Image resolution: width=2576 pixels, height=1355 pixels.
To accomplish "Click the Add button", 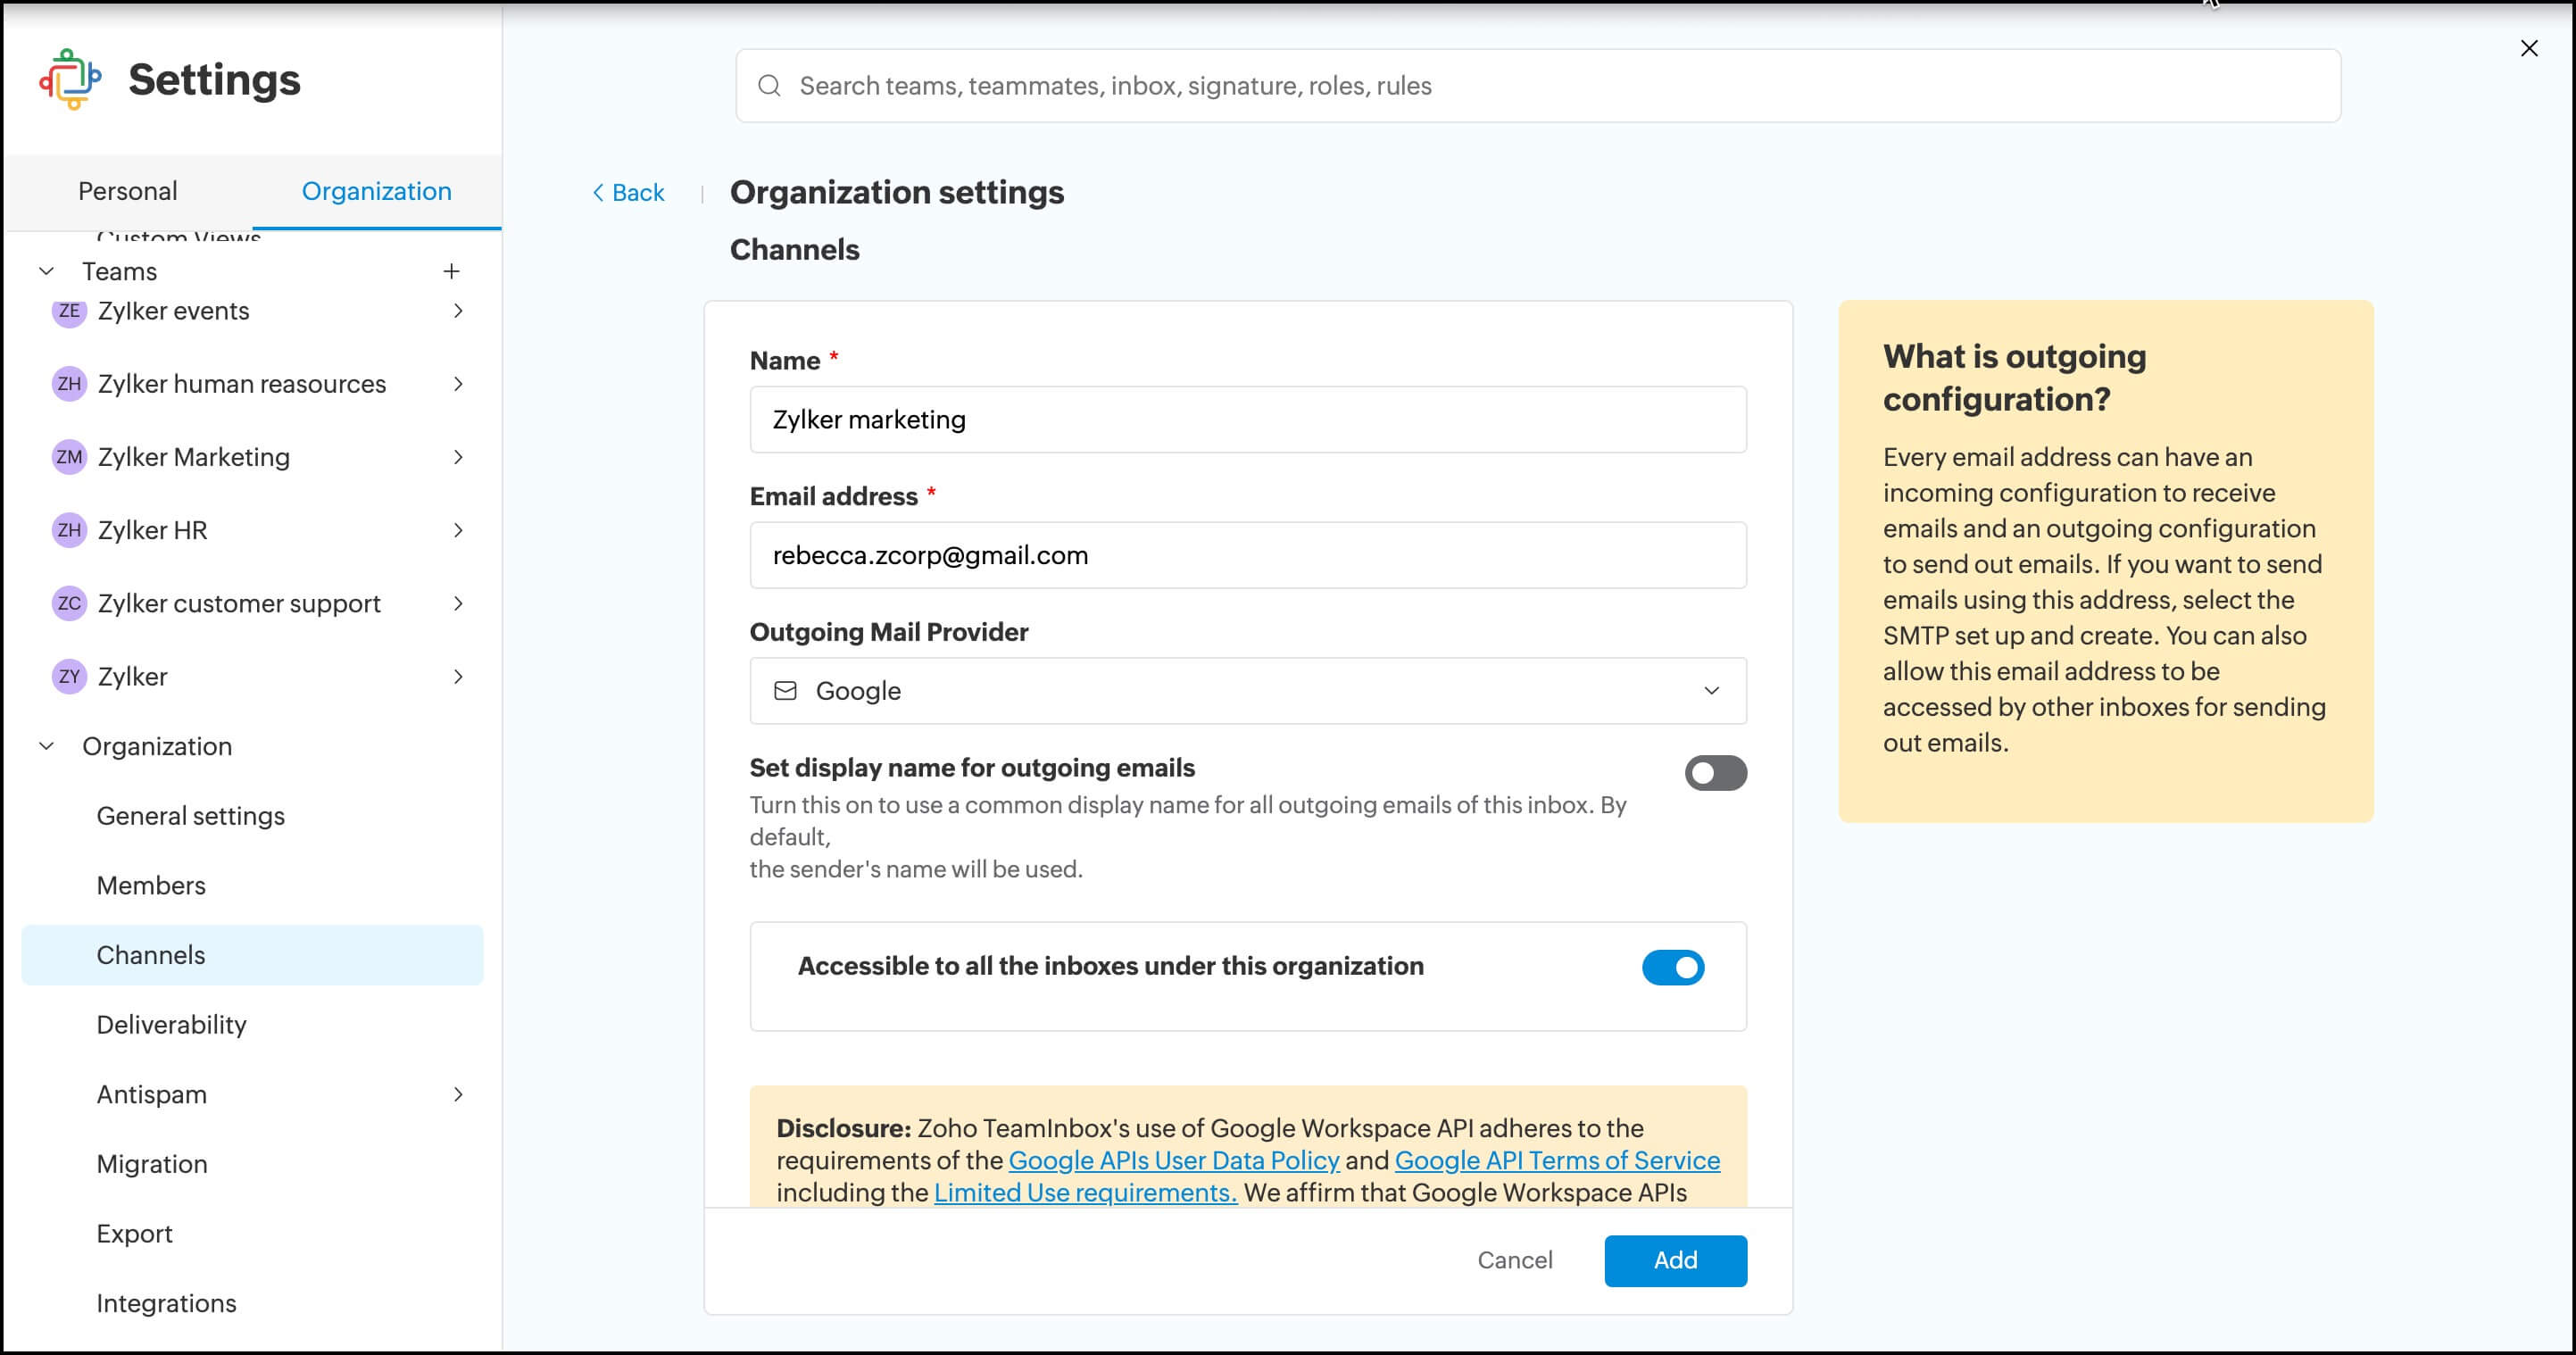I will click(1674, 1260).
